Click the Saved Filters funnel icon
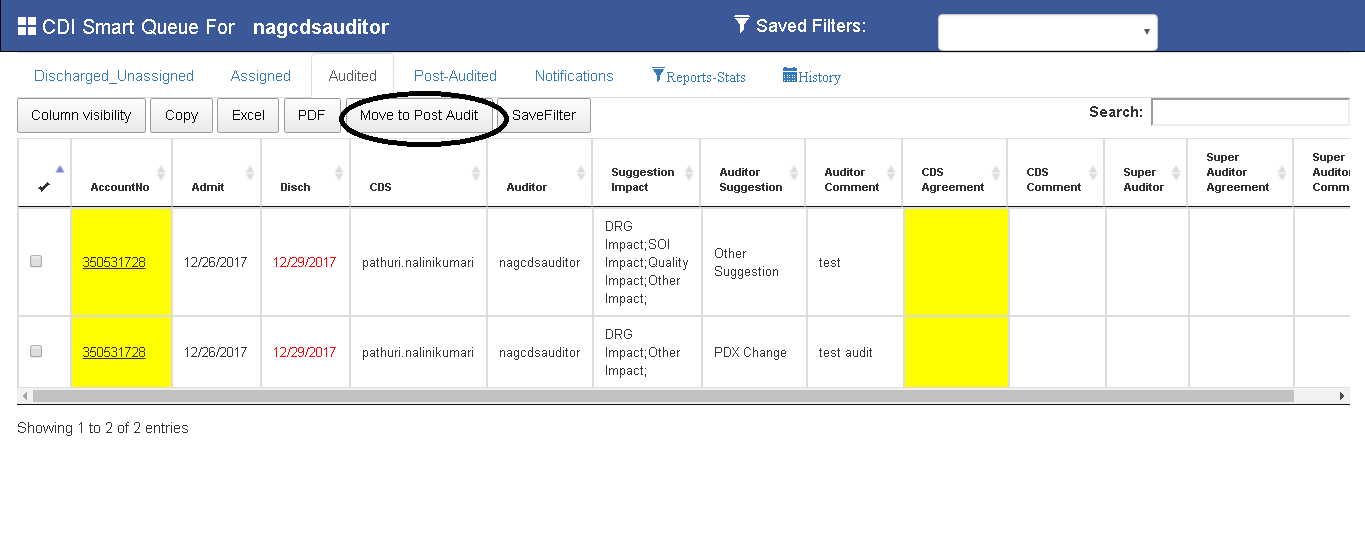The height and width of the screenshot is (549, 1365). click(741, 24)
